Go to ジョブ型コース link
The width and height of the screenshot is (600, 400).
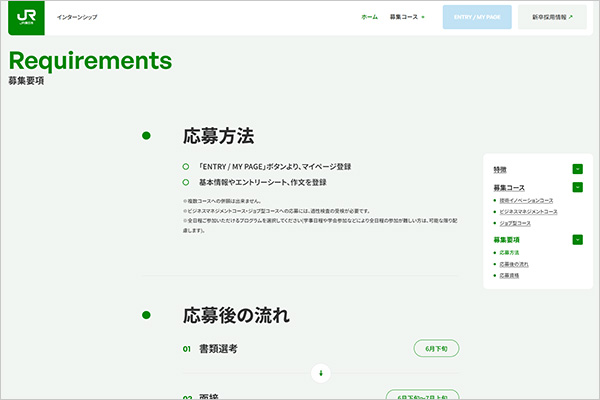pyautogui.click(x=515, y=223)
